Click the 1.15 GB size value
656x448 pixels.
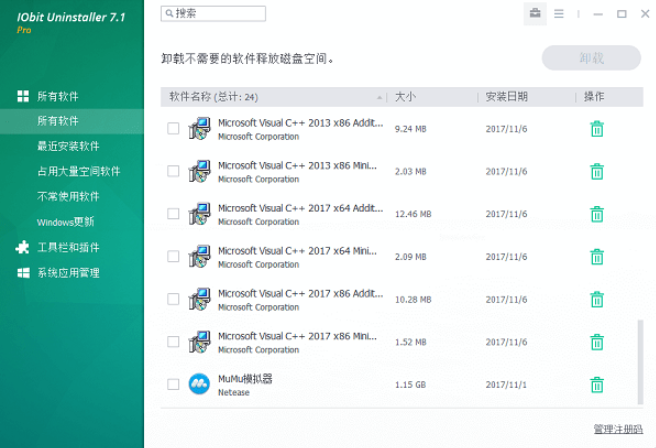tap(410, 385)
